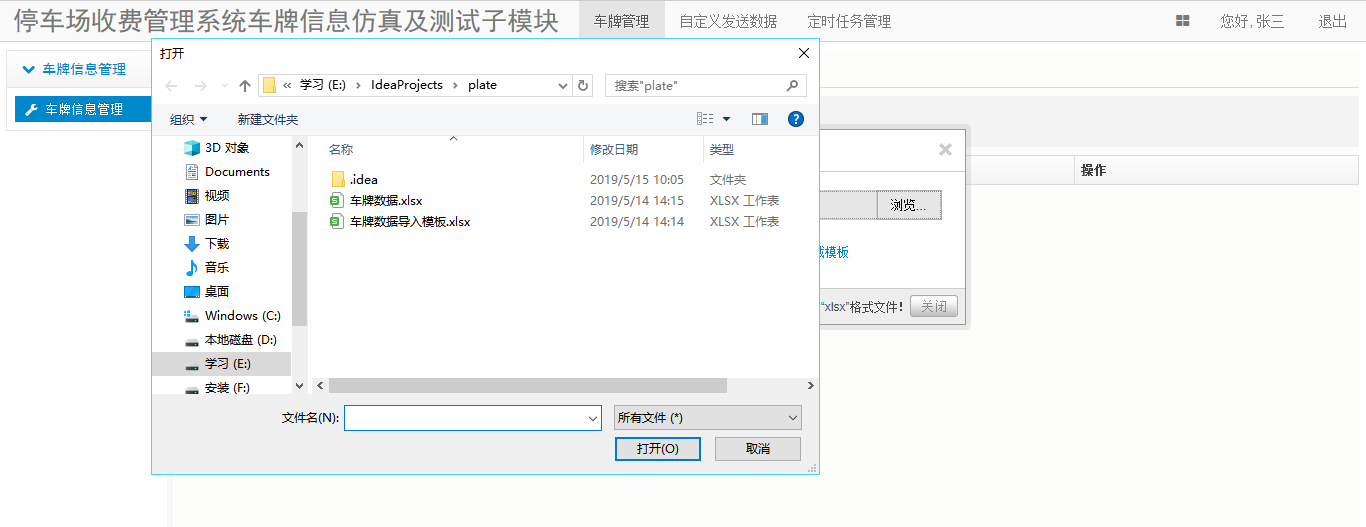
Task: Toggle the preview pane icon
Action: [x=760, y=119]
